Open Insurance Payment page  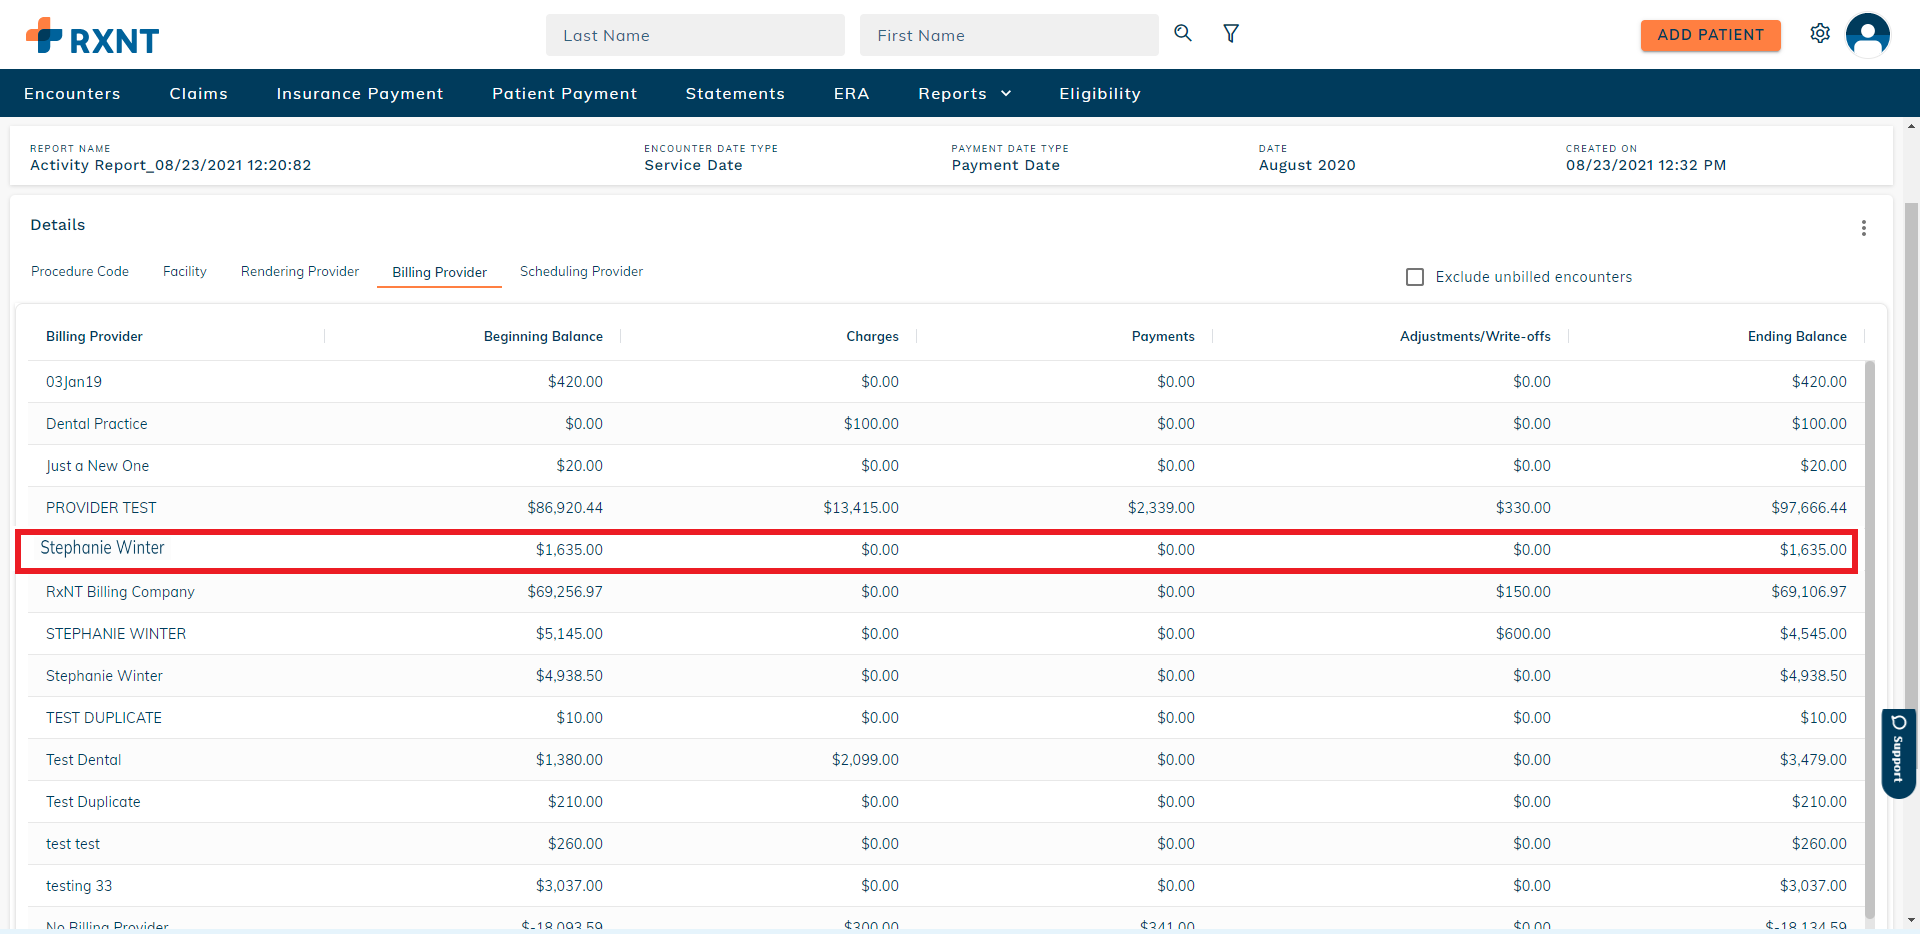coord(360,93)
